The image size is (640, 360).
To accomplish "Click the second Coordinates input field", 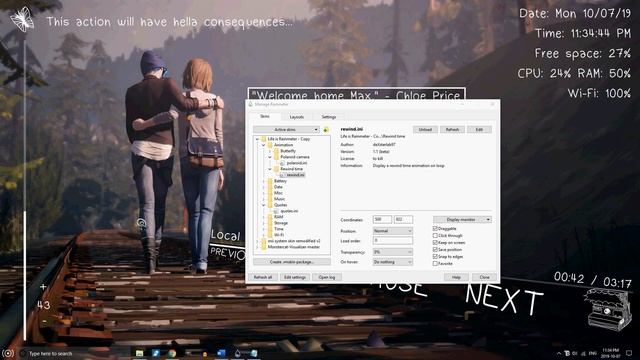I will tap(403, 220).
